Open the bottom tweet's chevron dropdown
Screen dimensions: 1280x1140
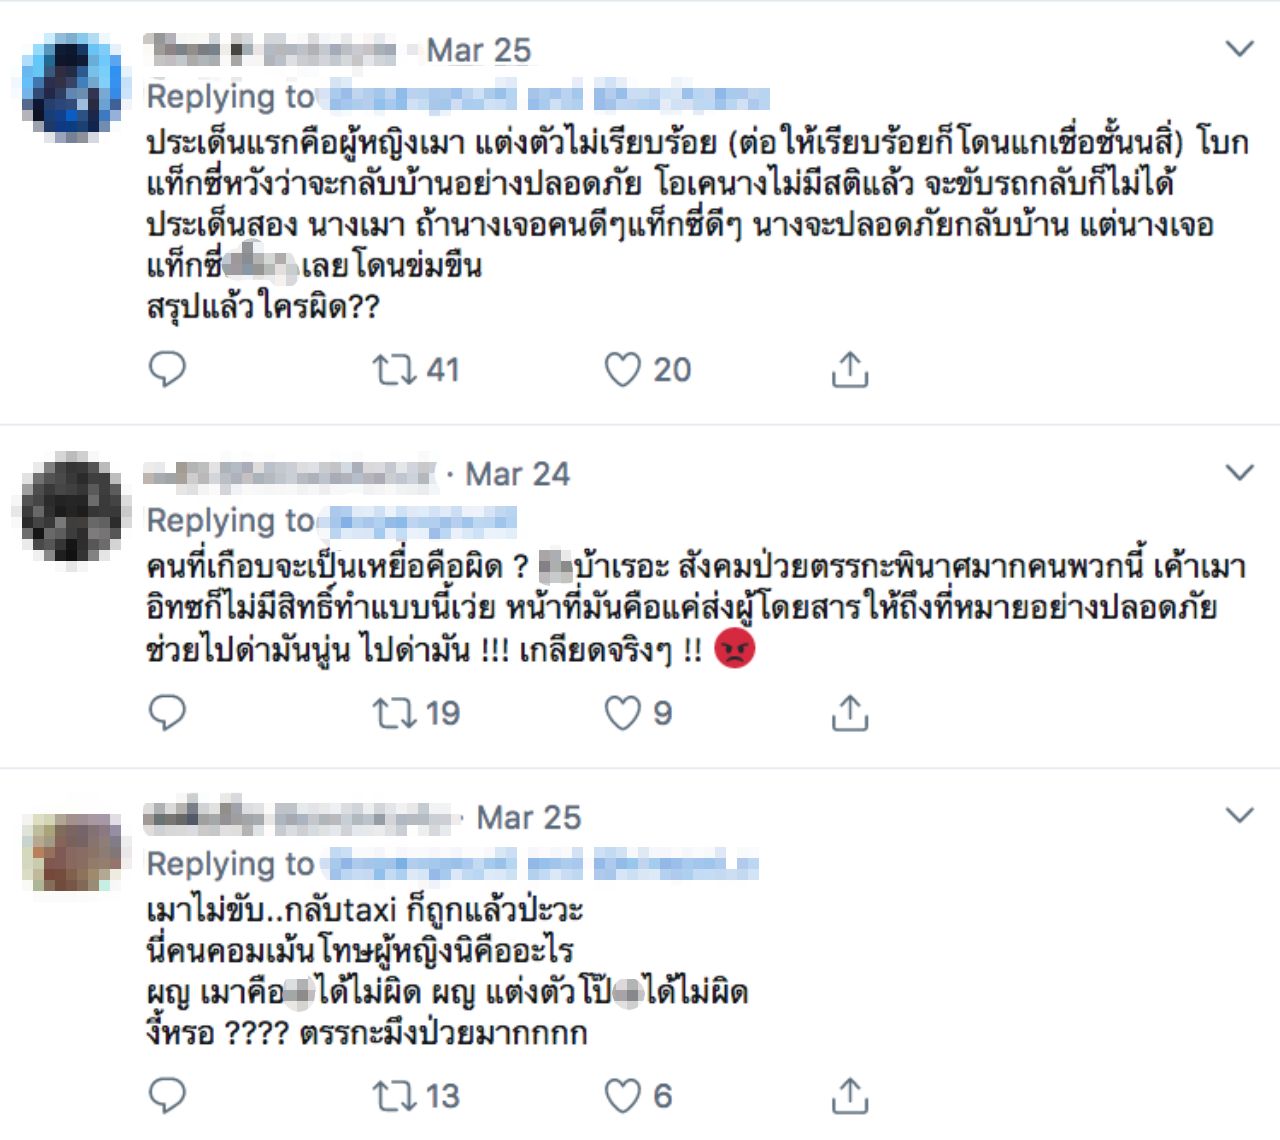pos(1239,816)
